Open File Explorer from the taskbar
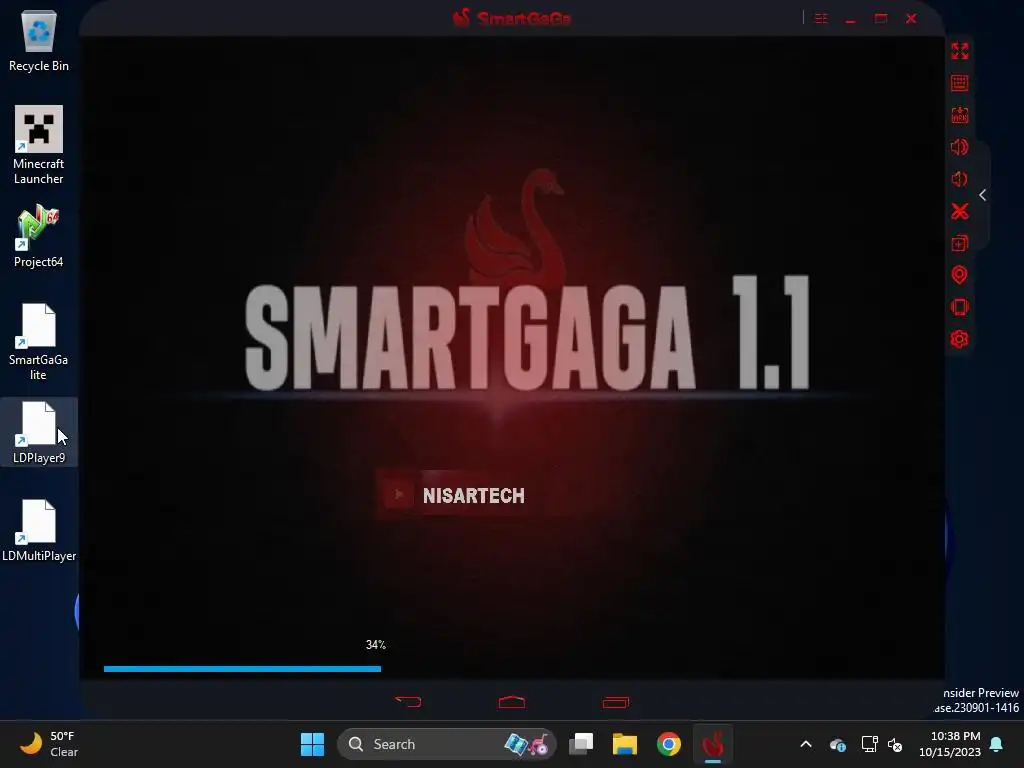This screenshot has height=768, width=1024. [x=624, y=744]
